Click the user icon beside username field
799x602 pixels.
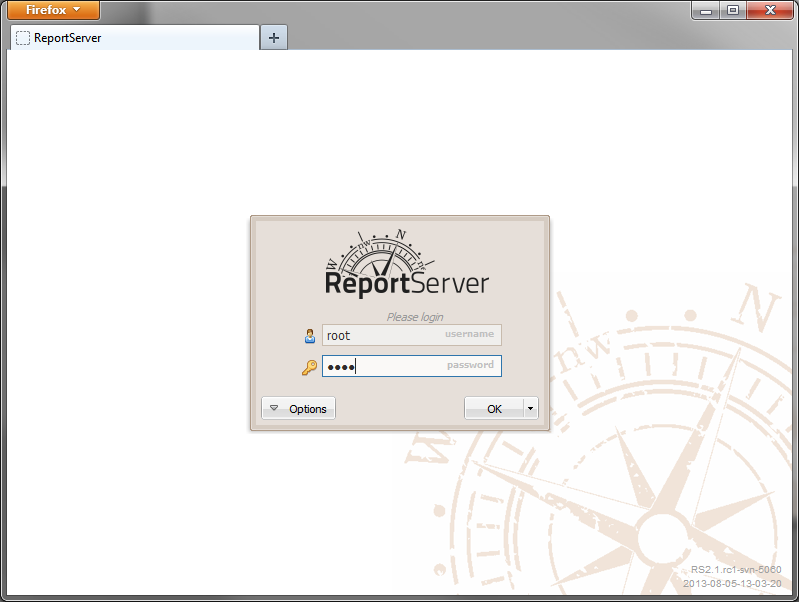(x=310, y=336)
